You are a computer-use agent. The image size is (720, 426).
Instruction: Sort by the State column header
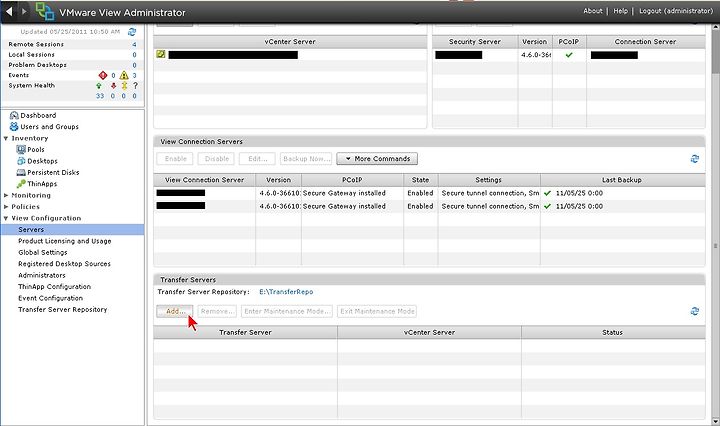click(x=421, y=180)
